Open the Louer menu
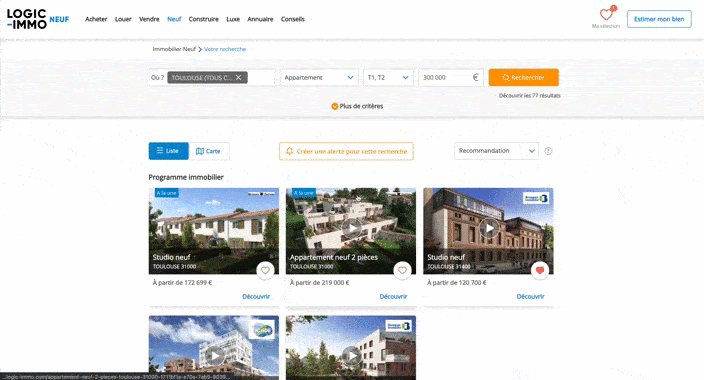The width and height of the screenshot is (704, 380). (123, 19)
